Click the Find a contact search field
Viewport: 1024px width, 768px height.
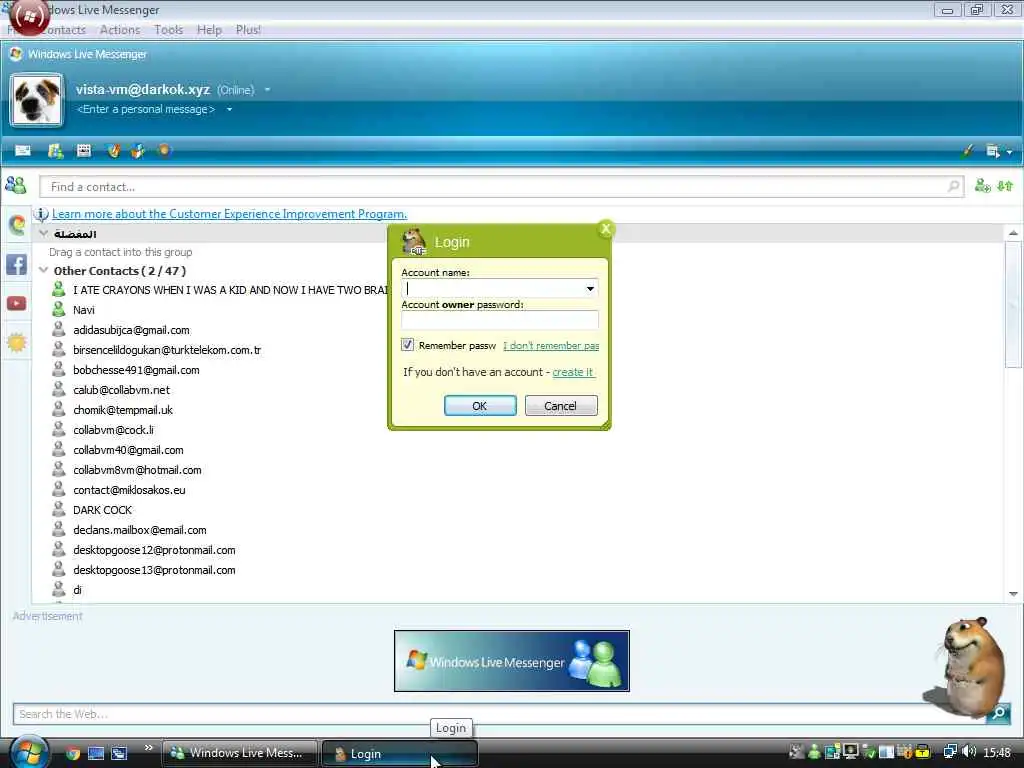(502, 187)
